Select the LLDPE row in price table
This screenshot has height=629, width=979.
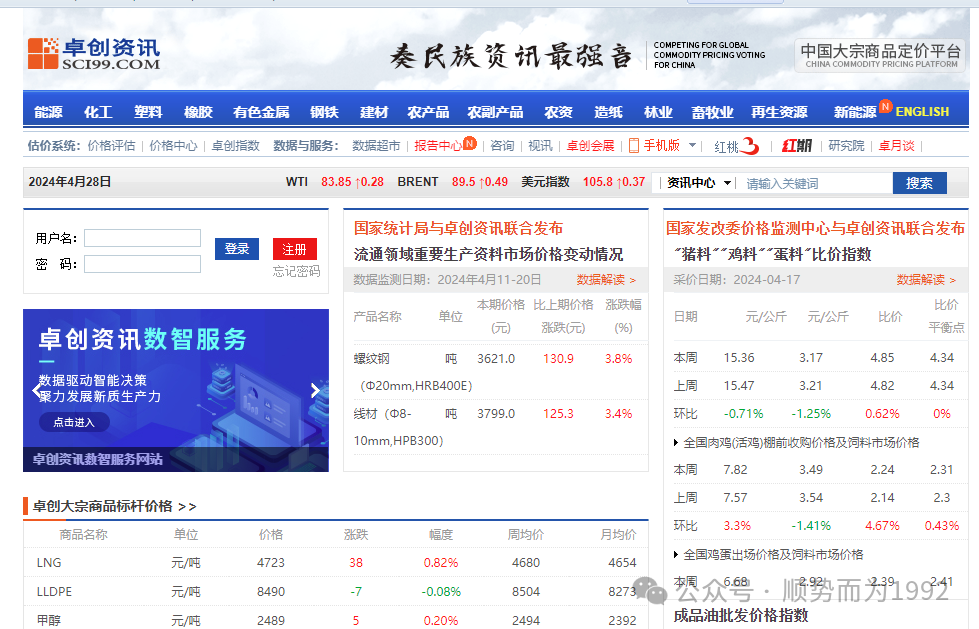click(336, 592)
